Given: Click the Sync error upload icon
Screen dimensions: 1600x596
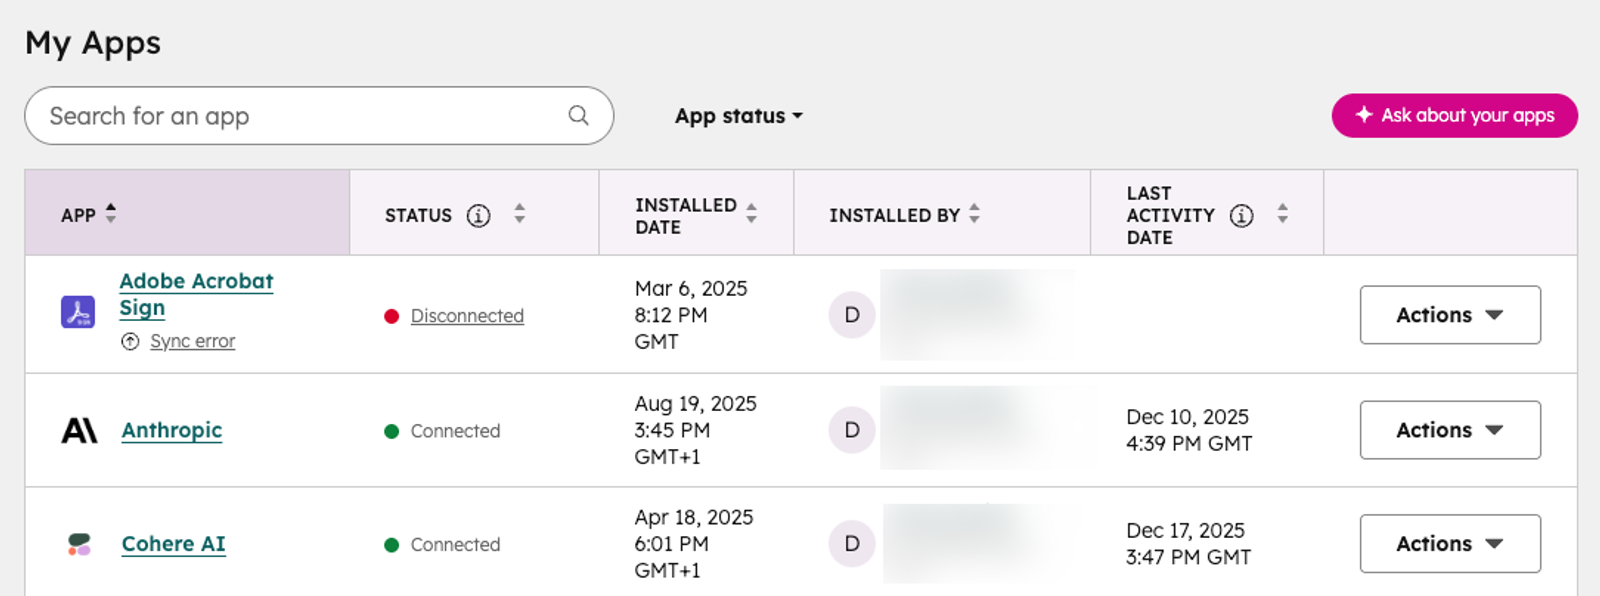Looking at the screenshot, I should click(x=130, y=342).
